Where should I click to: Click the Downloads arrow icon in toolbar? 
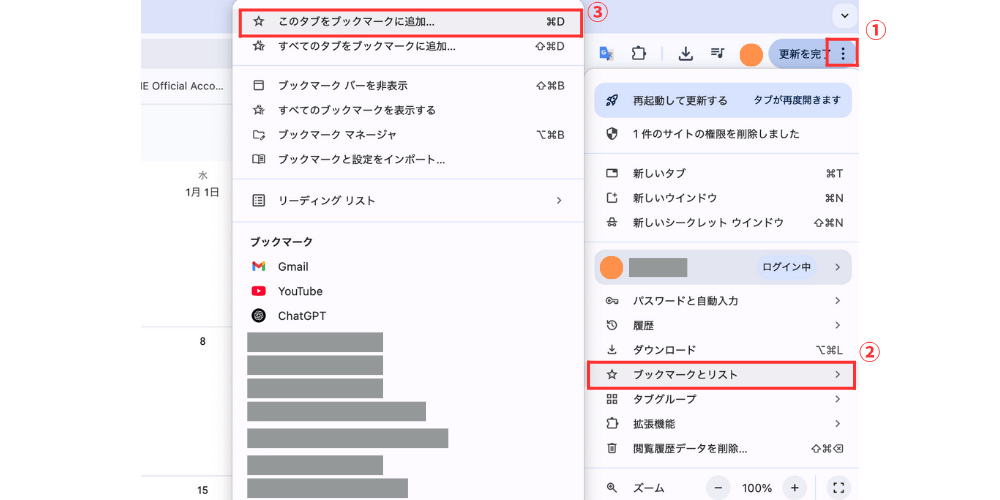pos(686,54)
